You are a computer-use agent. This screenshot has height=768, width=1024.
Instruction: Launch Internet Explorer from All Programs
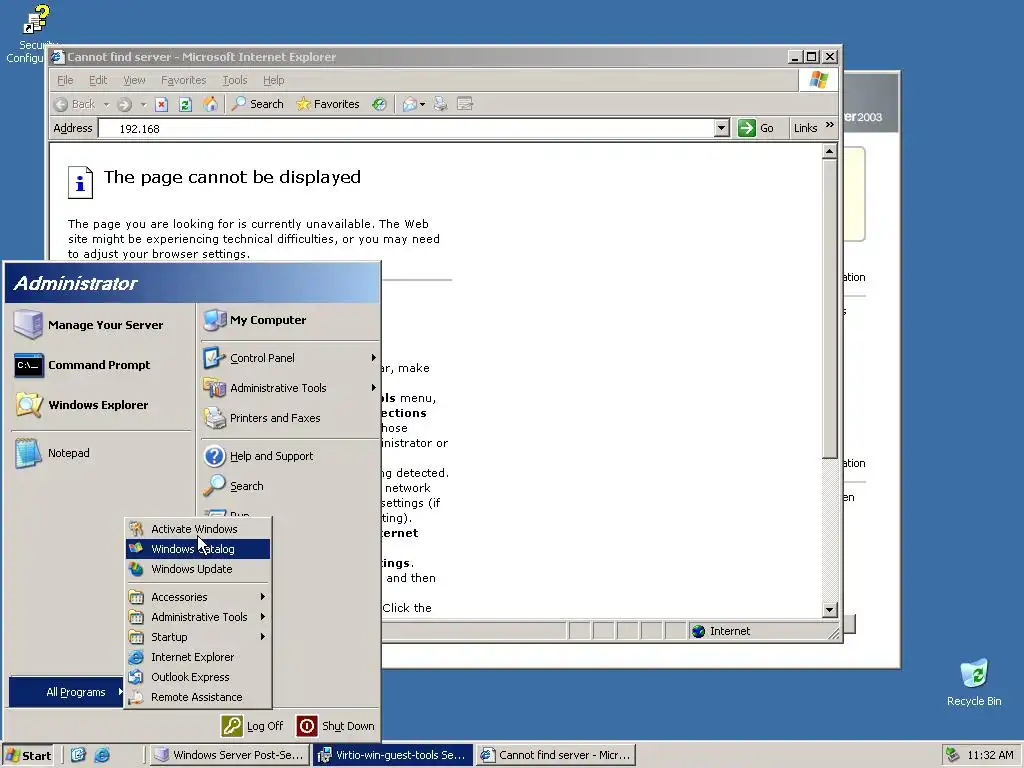[198, 657]
